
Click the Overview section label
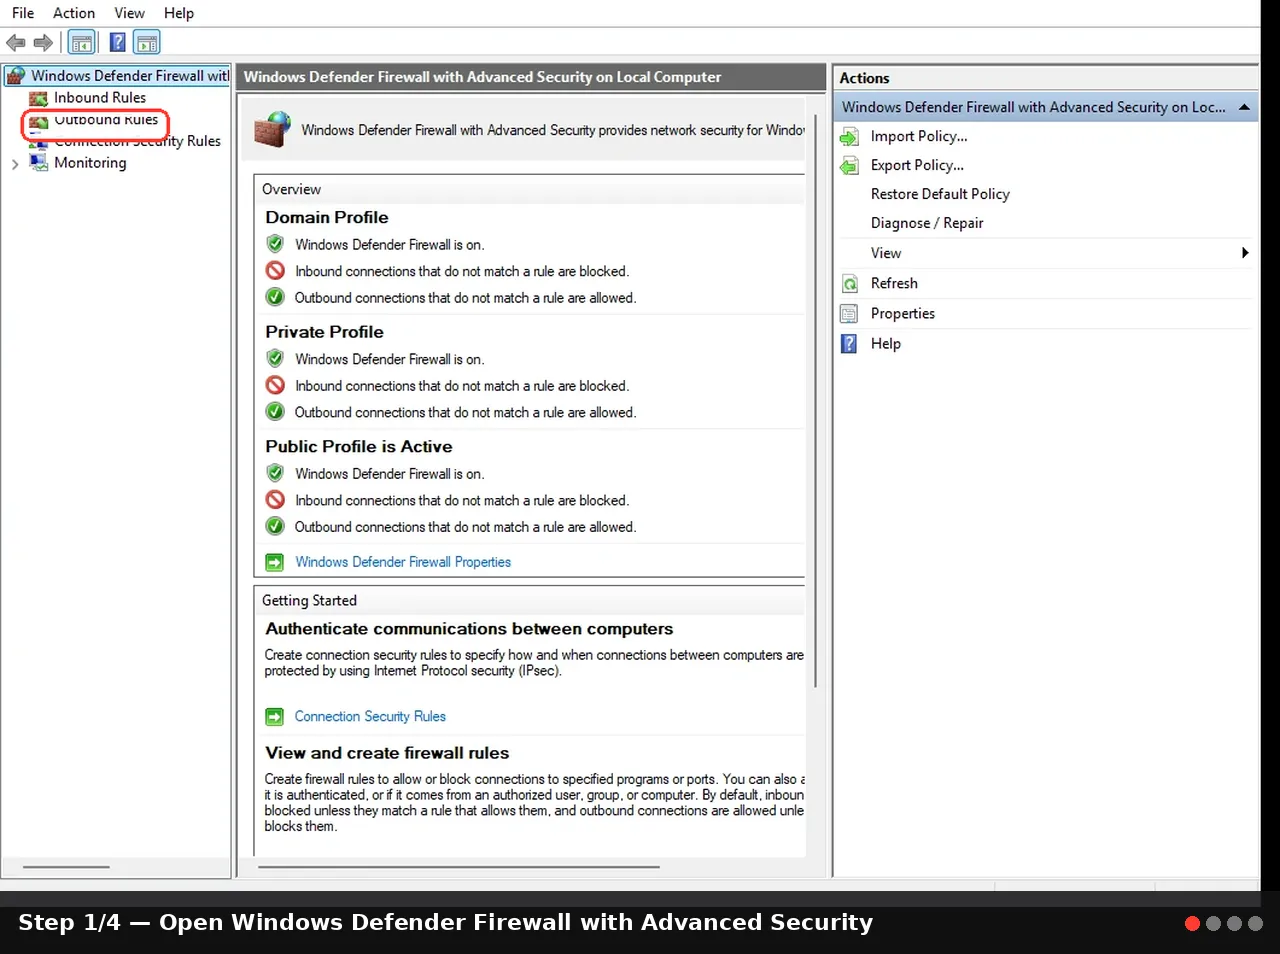(291, 189)
